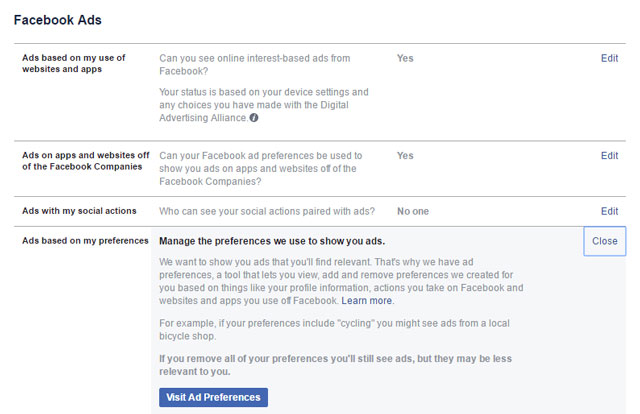Click the 'Facebook Ads' heading
This screenshot has height=414, width=640.
tap(58, 20)
